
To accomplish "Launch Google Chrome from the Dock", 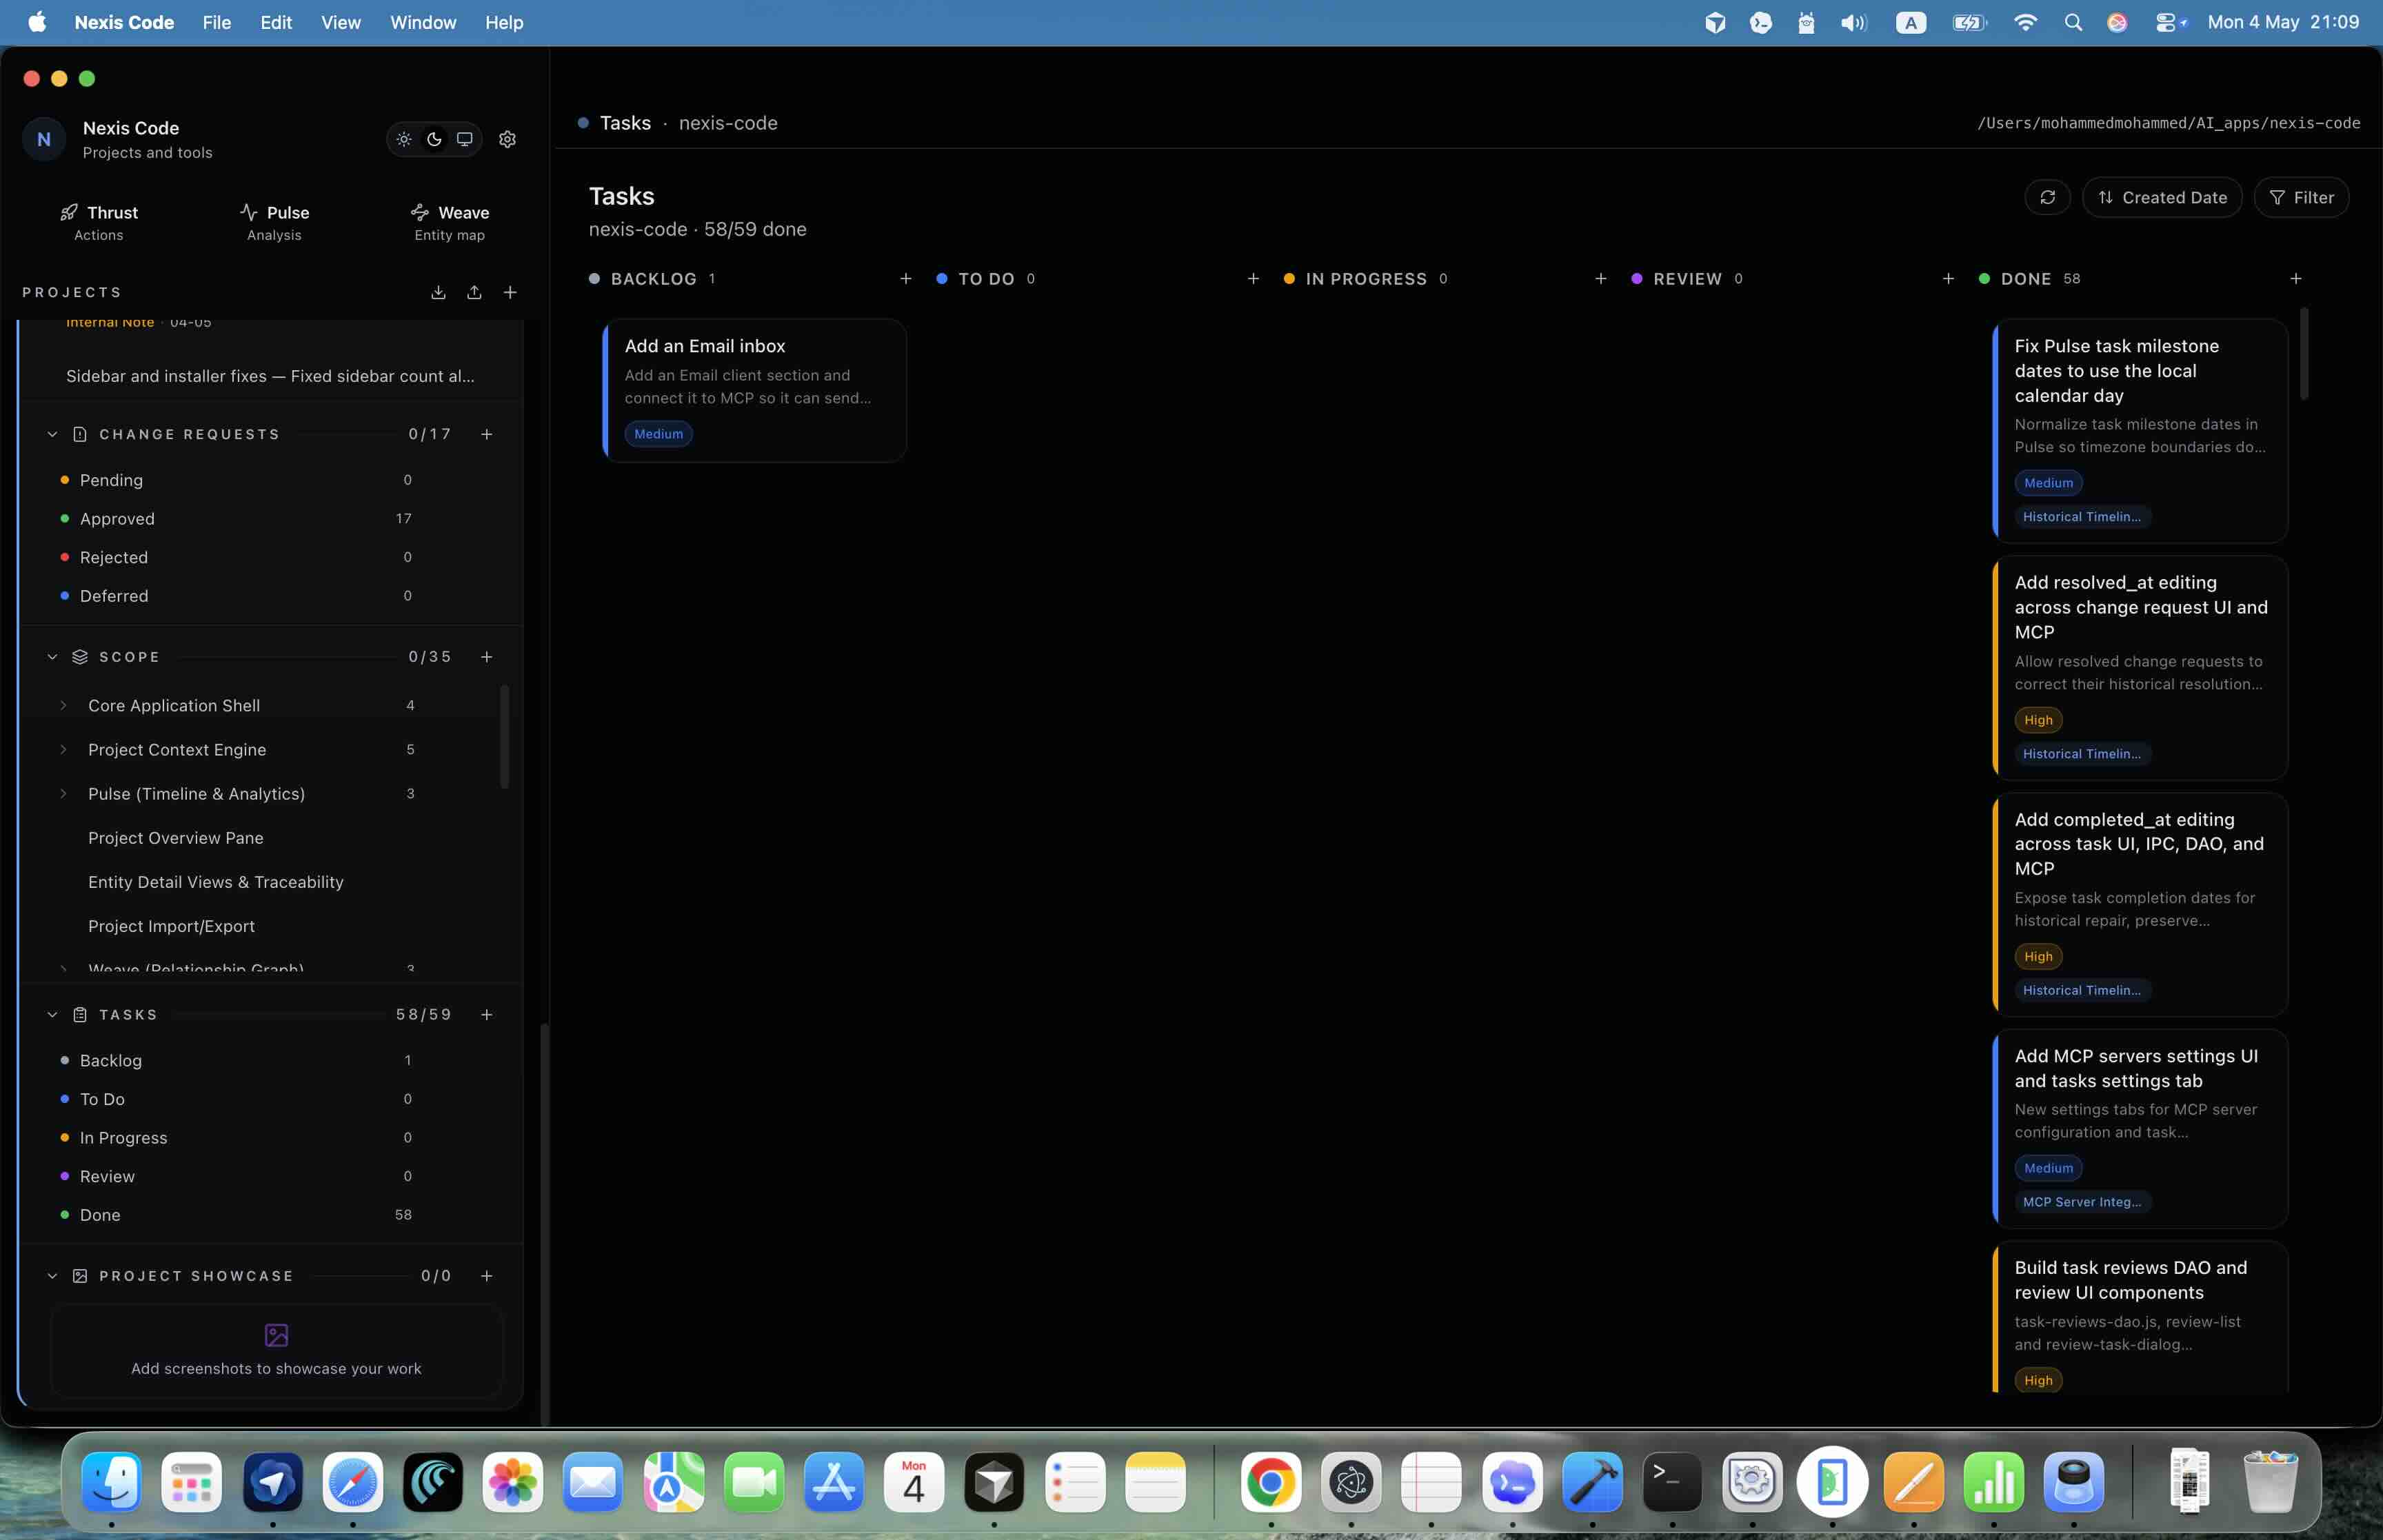I will (1271, 1482).
